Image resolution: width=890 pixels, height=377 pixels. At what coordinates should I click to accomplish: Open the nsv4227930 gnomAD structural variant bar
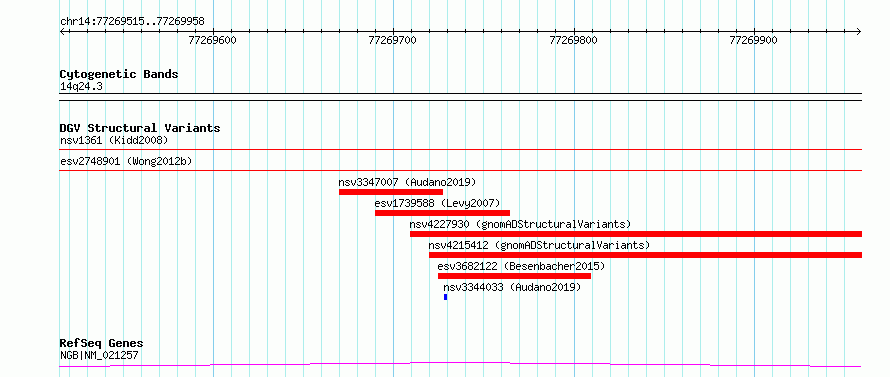point(636,234)
